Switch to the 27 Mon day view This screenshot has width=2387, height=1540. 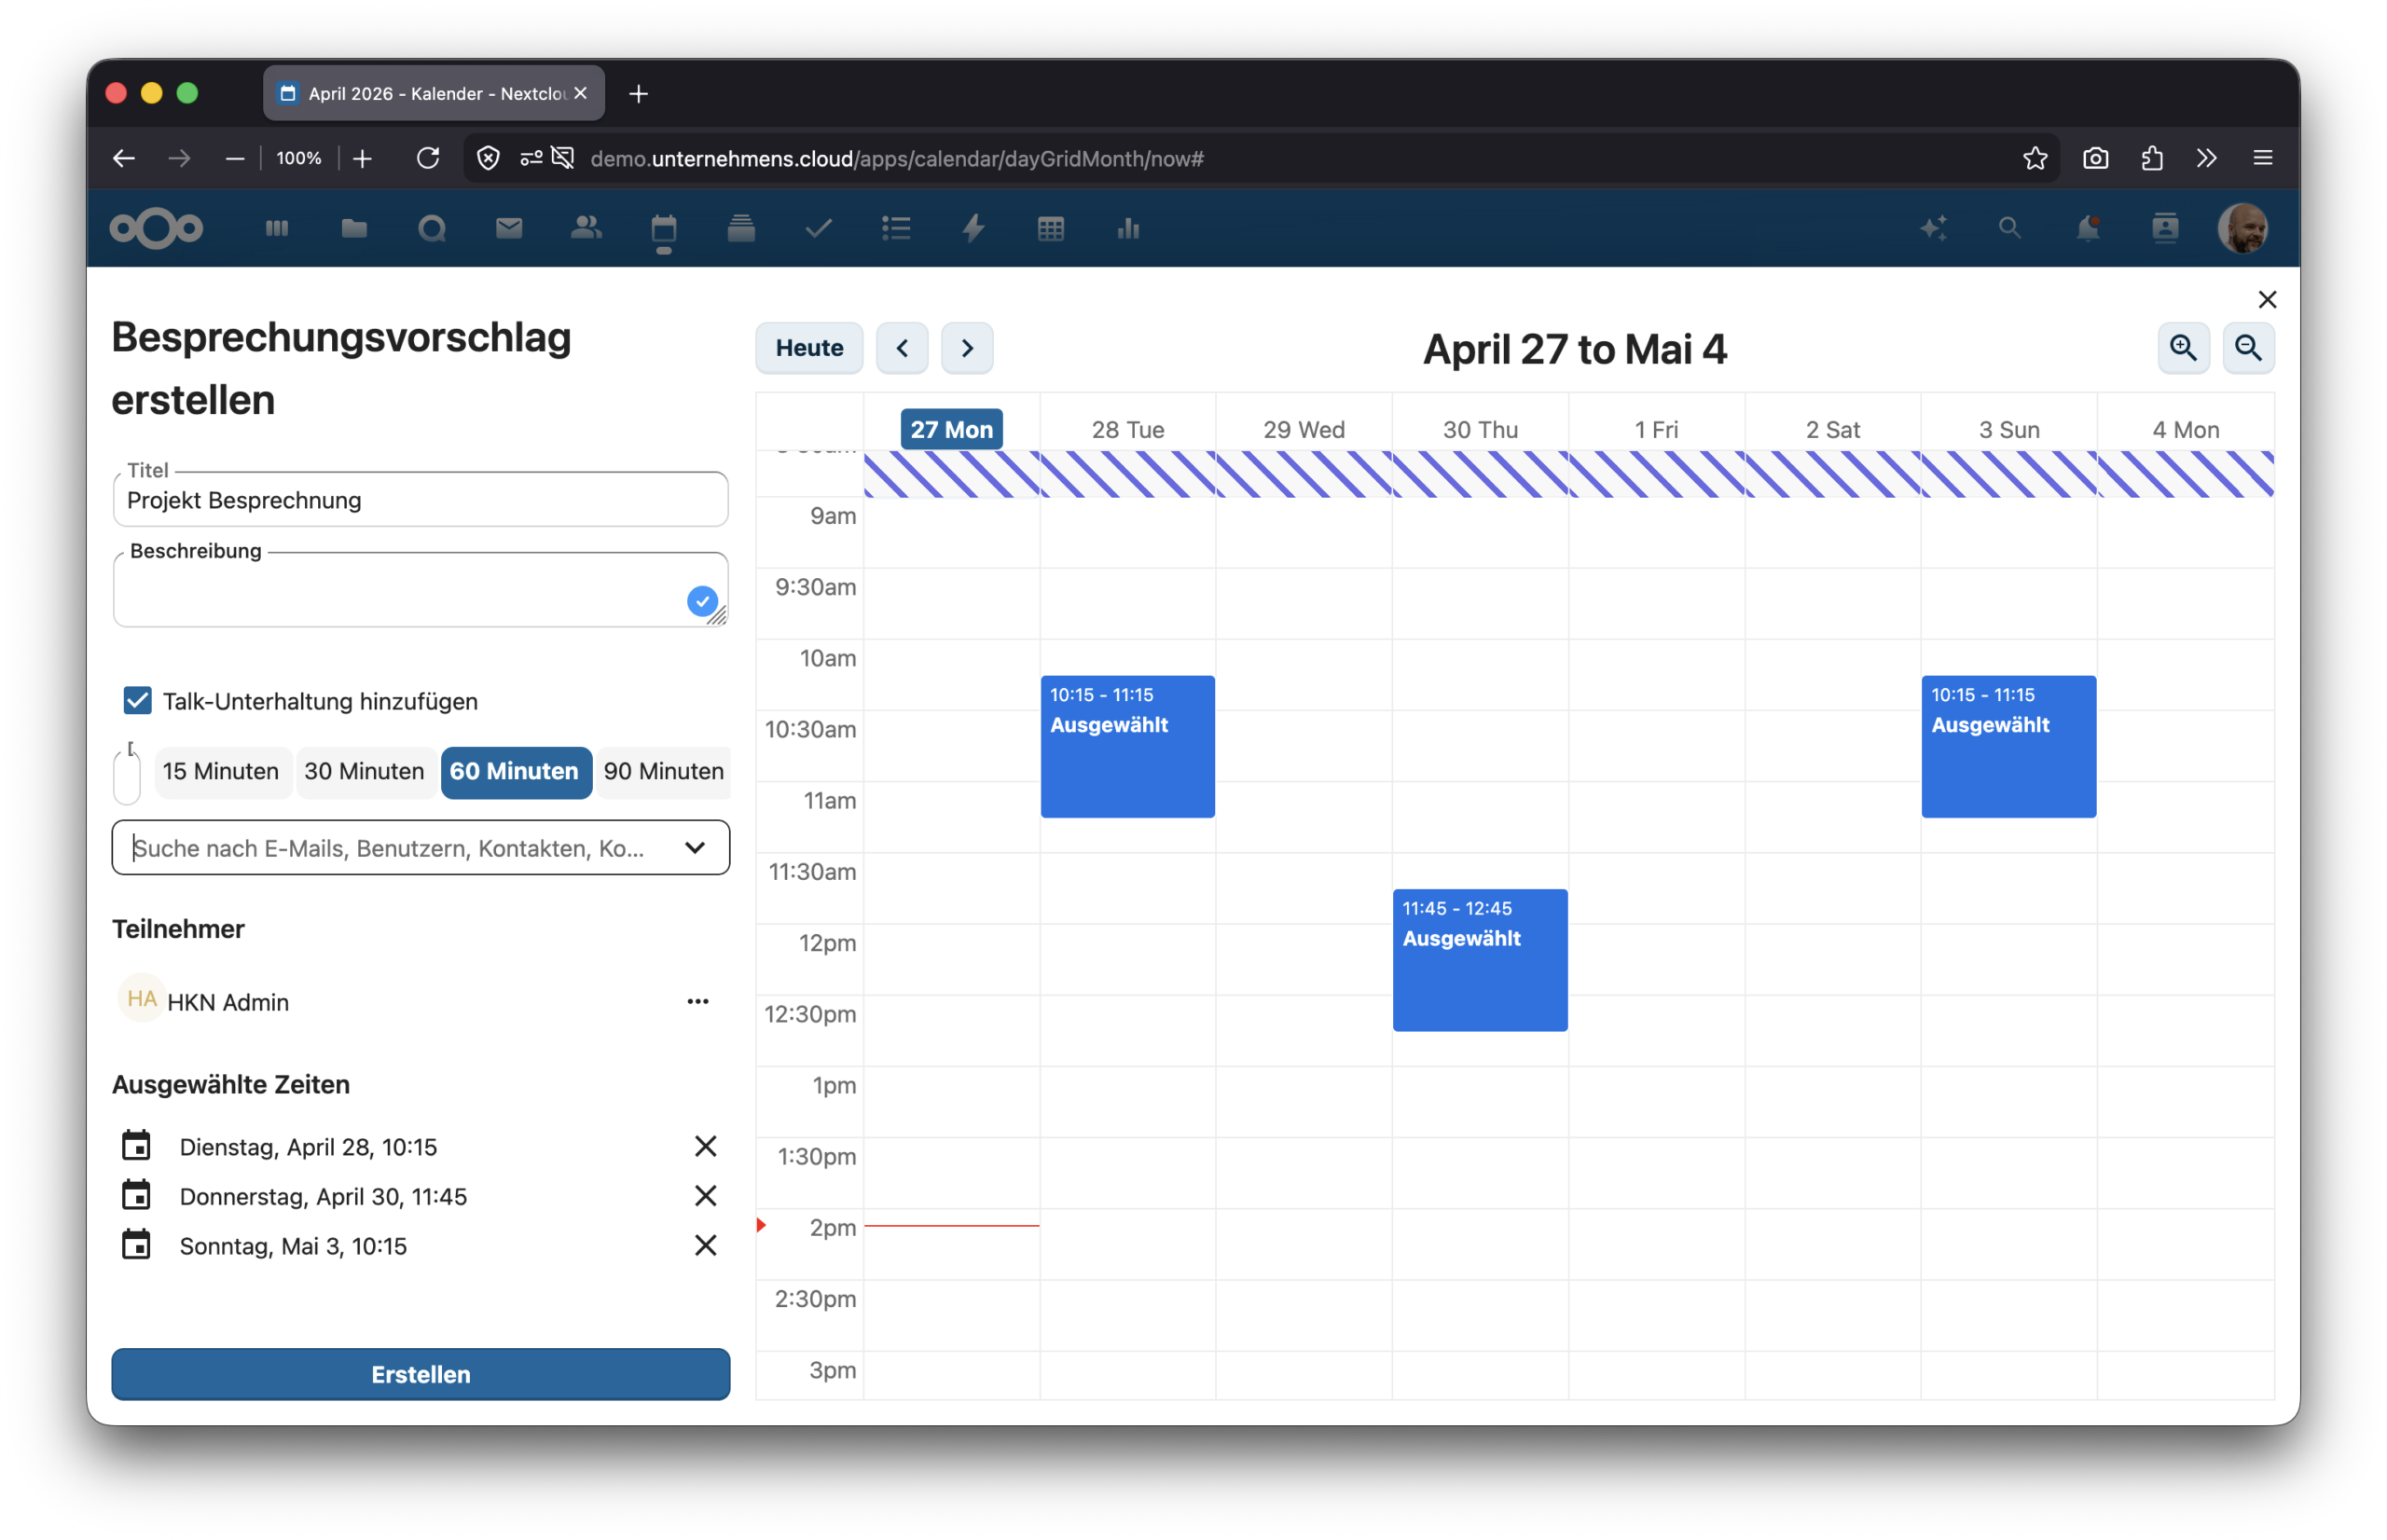[x=950, y=429]
